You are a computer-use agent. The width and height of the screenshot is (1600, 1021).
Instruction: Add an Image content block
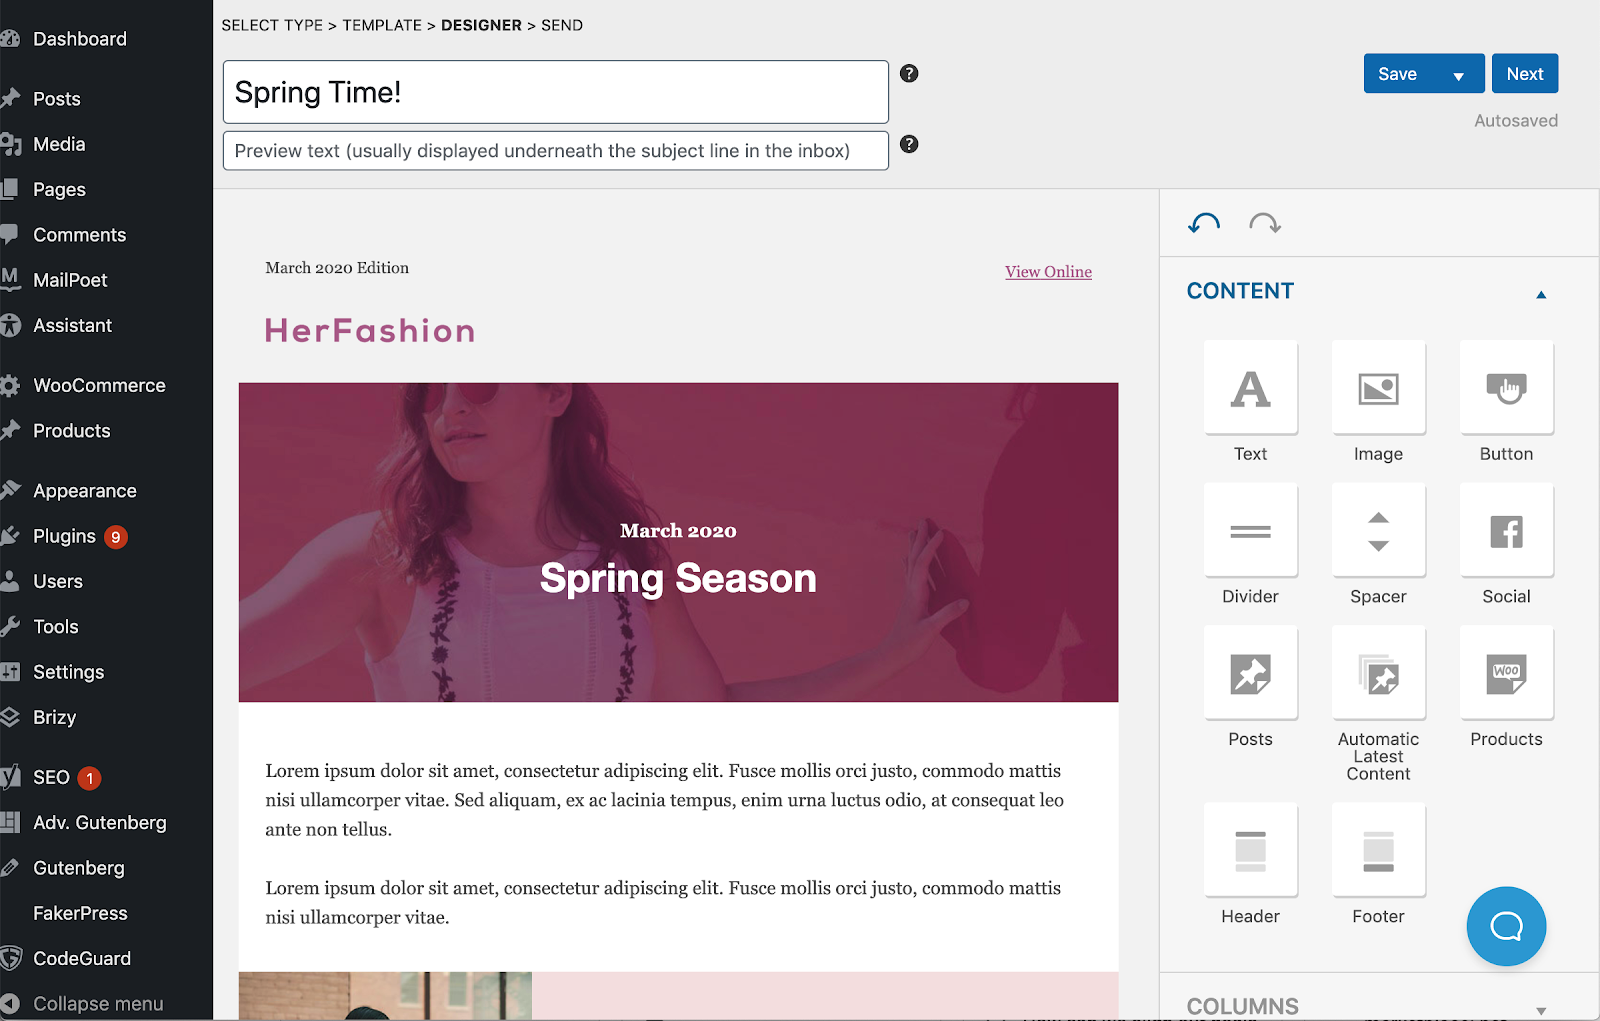click(1378, 388)
